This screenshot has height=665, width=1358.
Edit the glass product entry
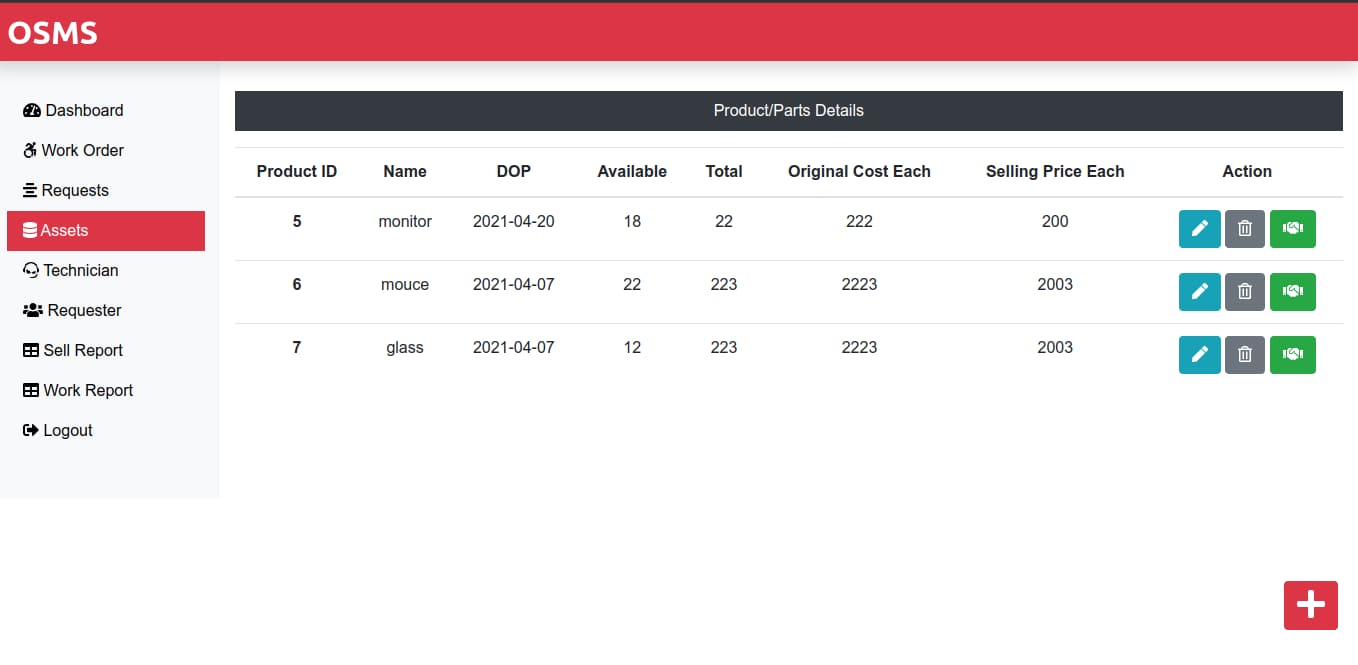point(1199,354)
